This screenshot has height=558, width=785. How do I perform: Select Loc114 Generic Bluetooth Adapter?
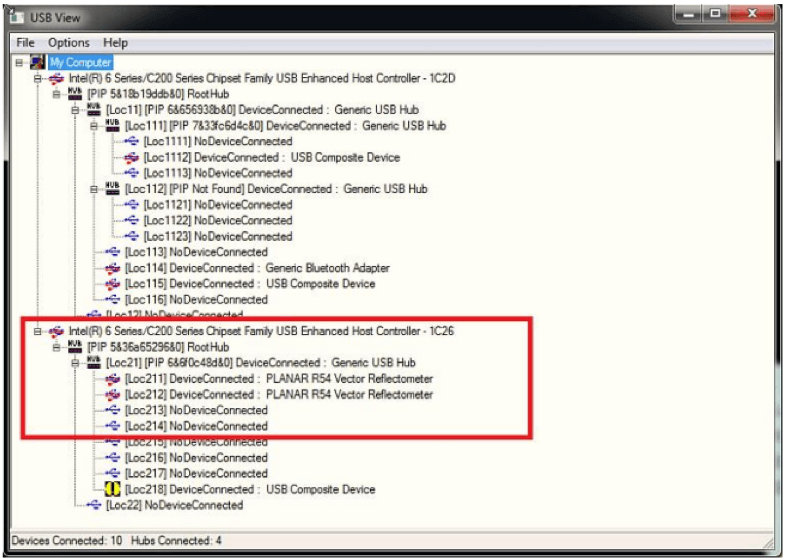(257, 268)
